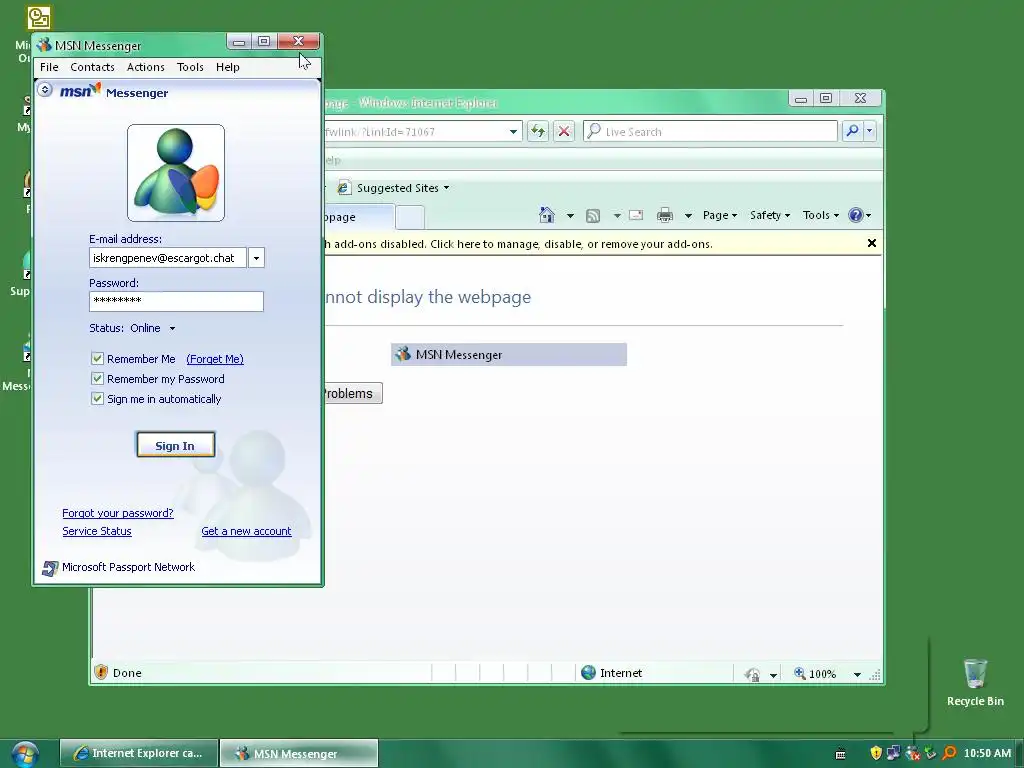Click the Get a new account link
The height and width of the screenshot is (768, 1024).
(246, 532)
